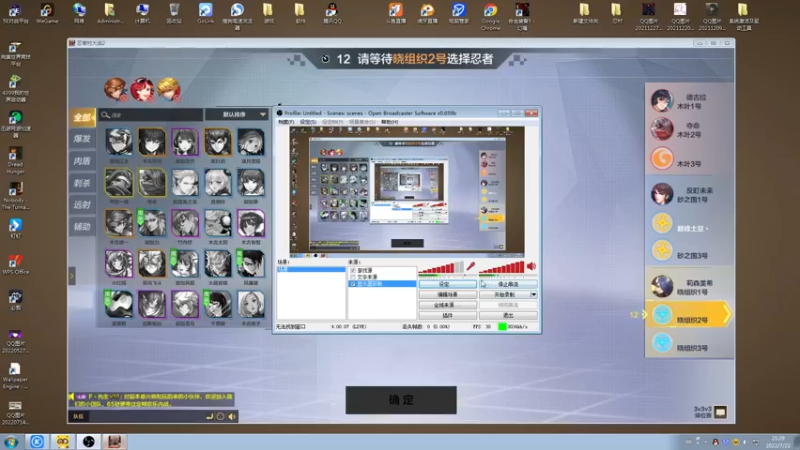This screenshot has width=800, height=450.
Task: Open the 默认排序 sort dropdown
Action: pyautogui.click(x=237, y=115)
